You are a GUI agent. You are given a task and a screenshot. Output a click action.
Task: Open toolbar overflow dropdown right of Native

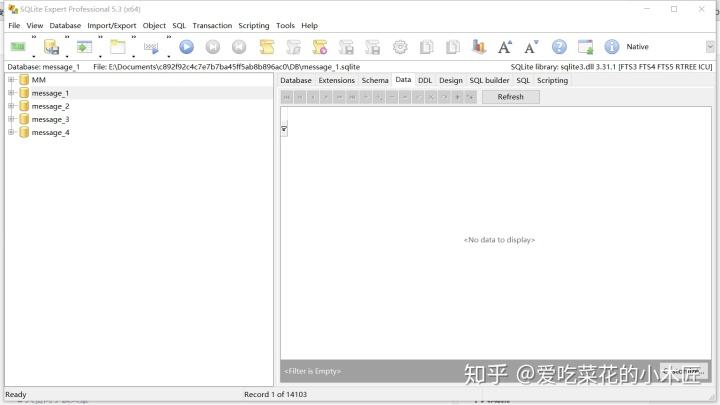(x=710, y=47)
